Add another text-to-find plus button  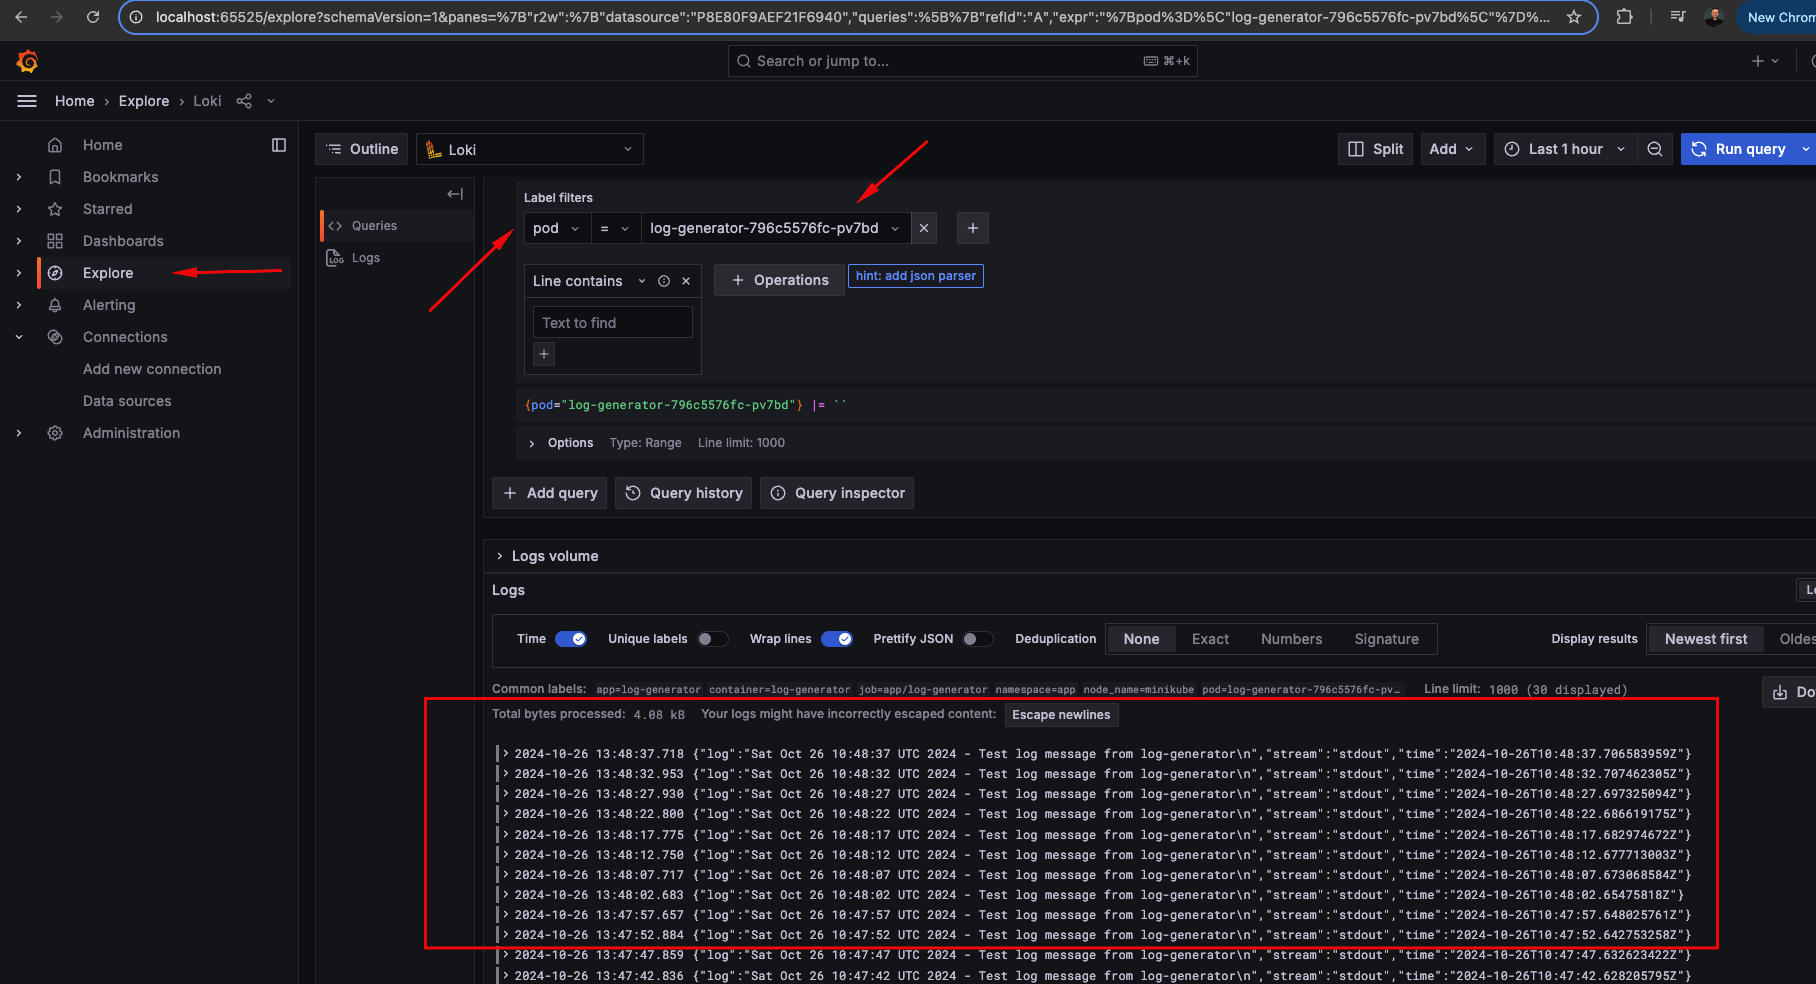click(544, 354)
